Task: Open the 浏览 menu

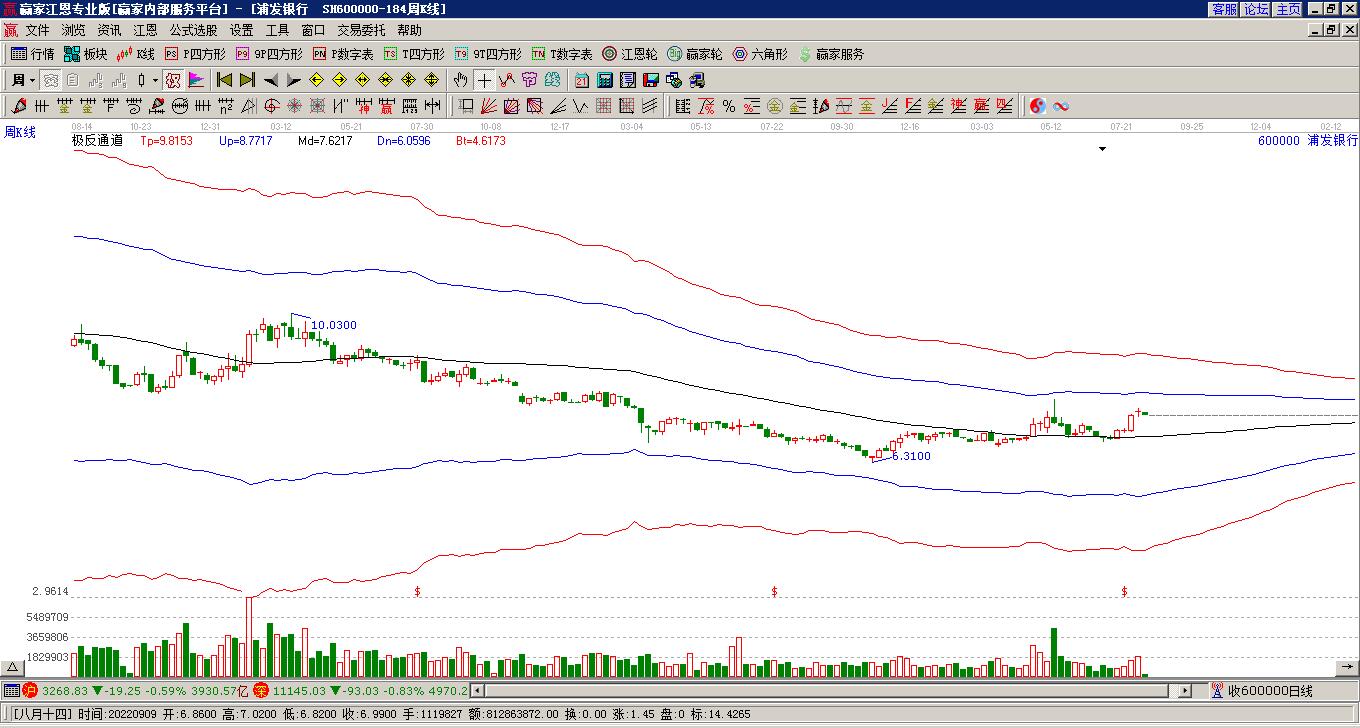Action: (x=73, y=30)
